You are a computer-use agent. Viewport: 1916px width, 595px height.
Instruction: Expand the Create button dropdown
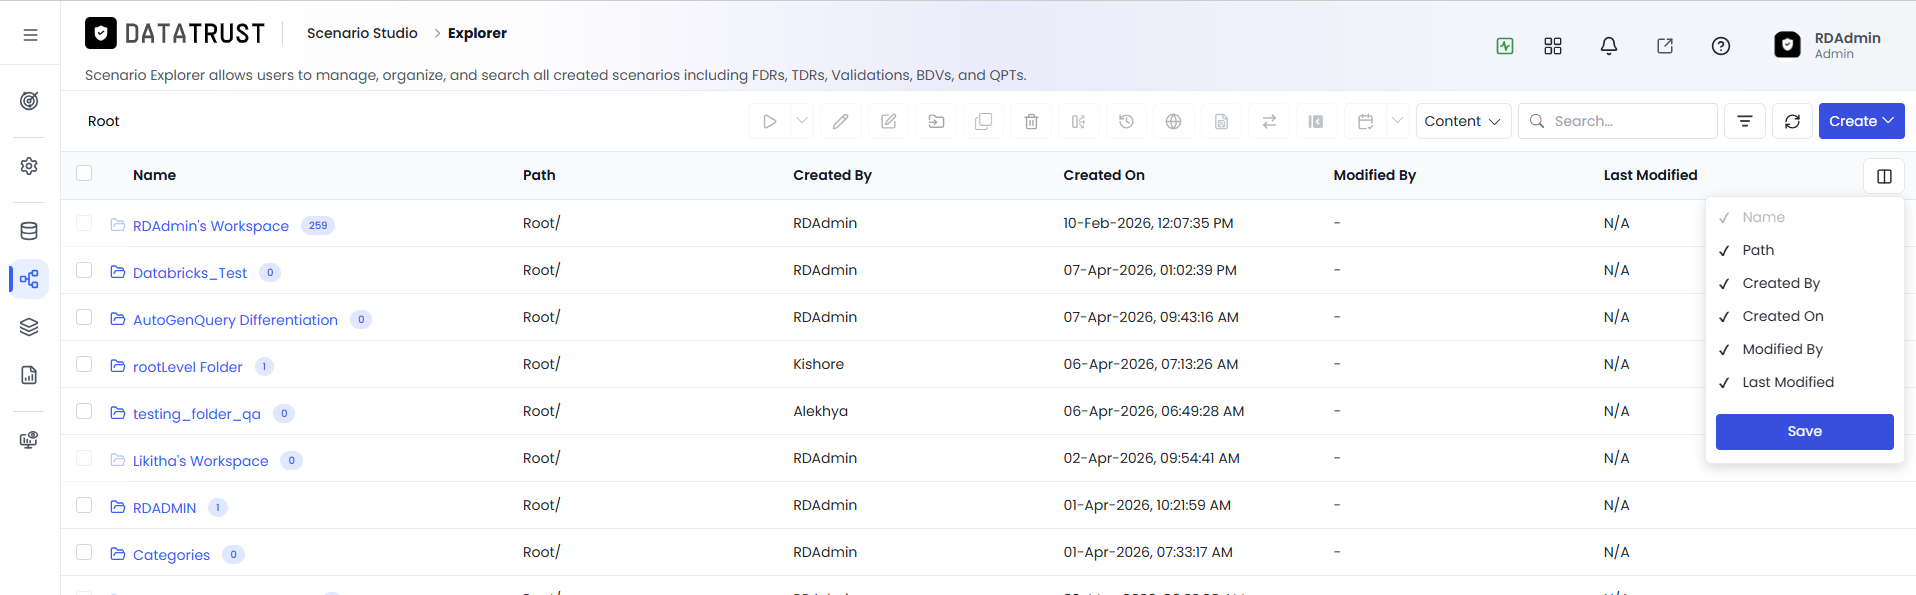[1861, 121]
